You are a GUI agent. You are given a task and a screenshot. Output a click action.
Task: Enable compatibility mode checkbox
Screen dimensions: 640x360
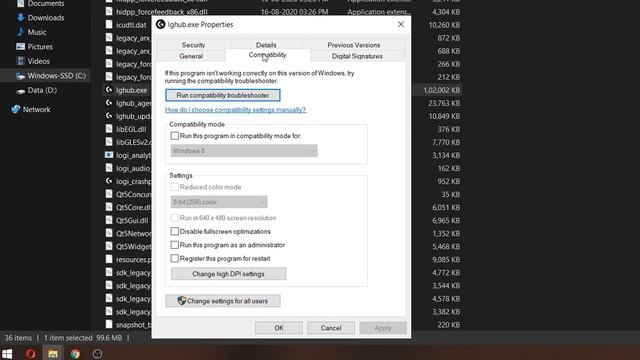click(175, 136)
